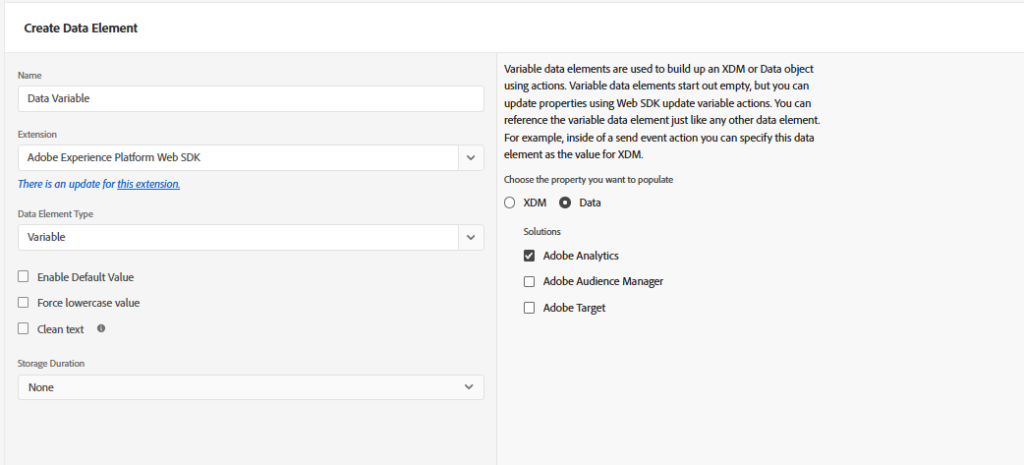Check Adobe Audience Manager solution
This screenshot has height=465, width=1024.
(529, 281)
